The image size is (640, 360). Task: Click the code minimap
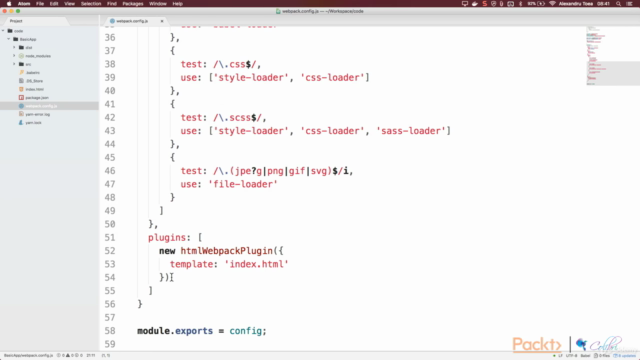(613, 56)
